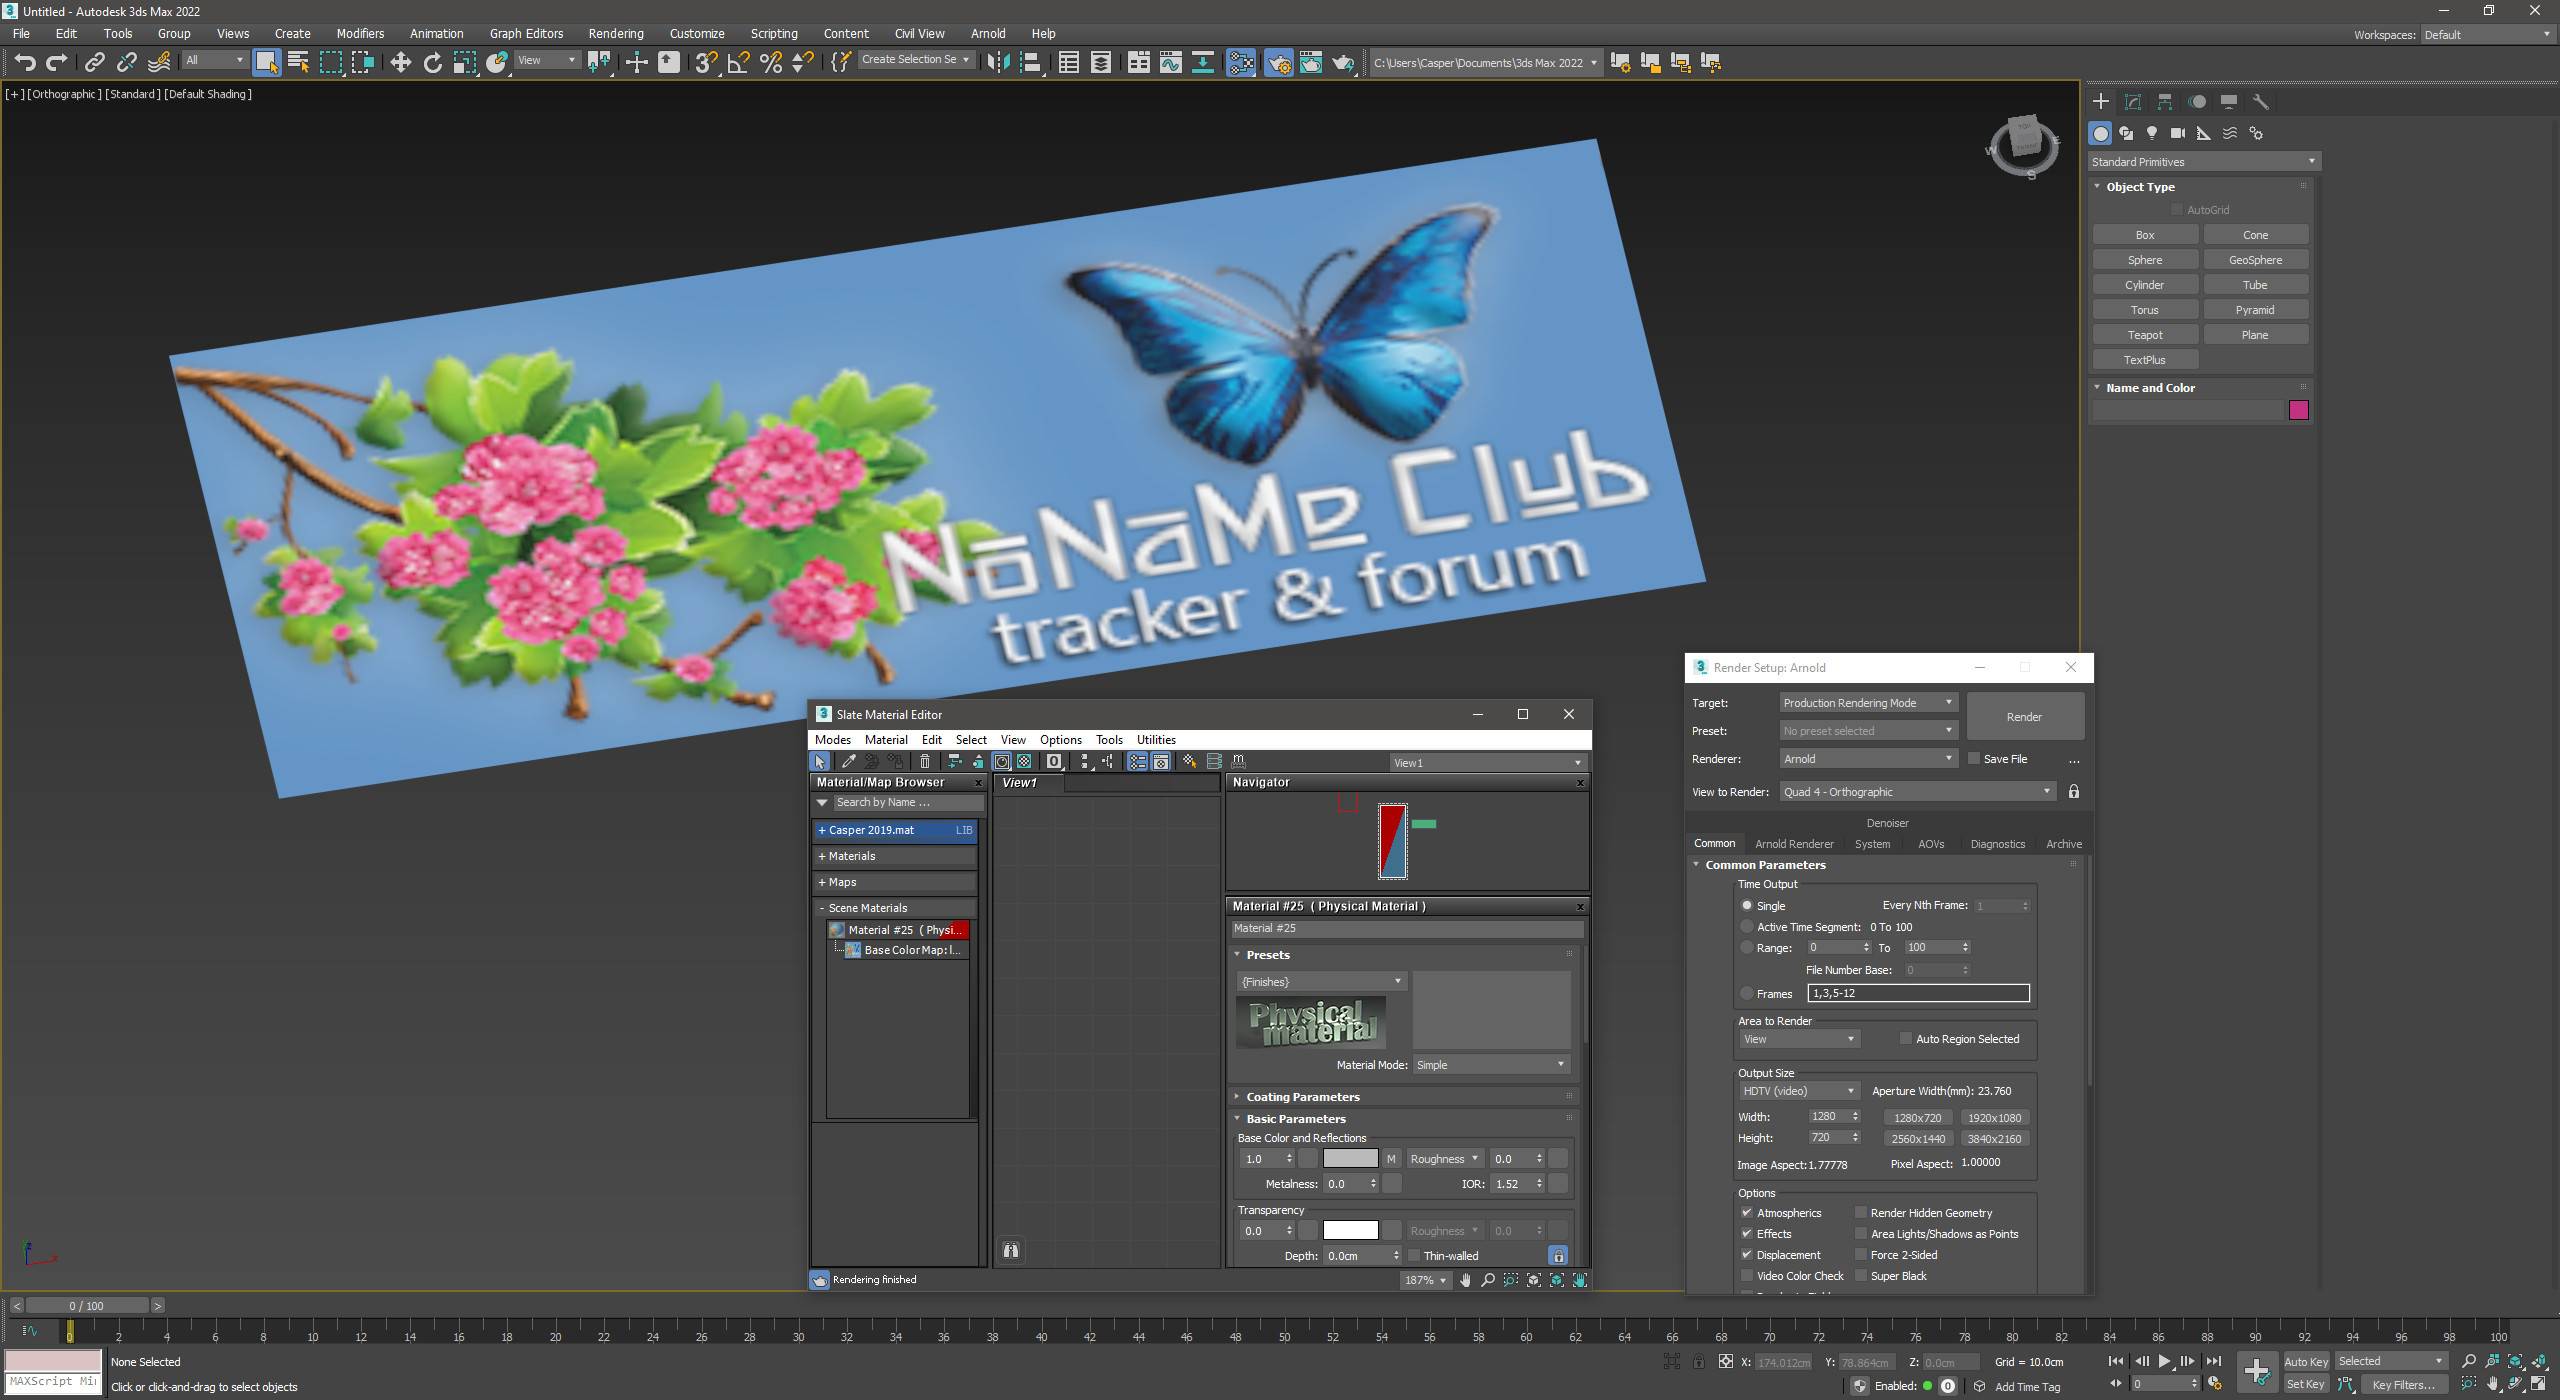Enable Auto Region Selected checkbox

click(x=1906, y=1039)
